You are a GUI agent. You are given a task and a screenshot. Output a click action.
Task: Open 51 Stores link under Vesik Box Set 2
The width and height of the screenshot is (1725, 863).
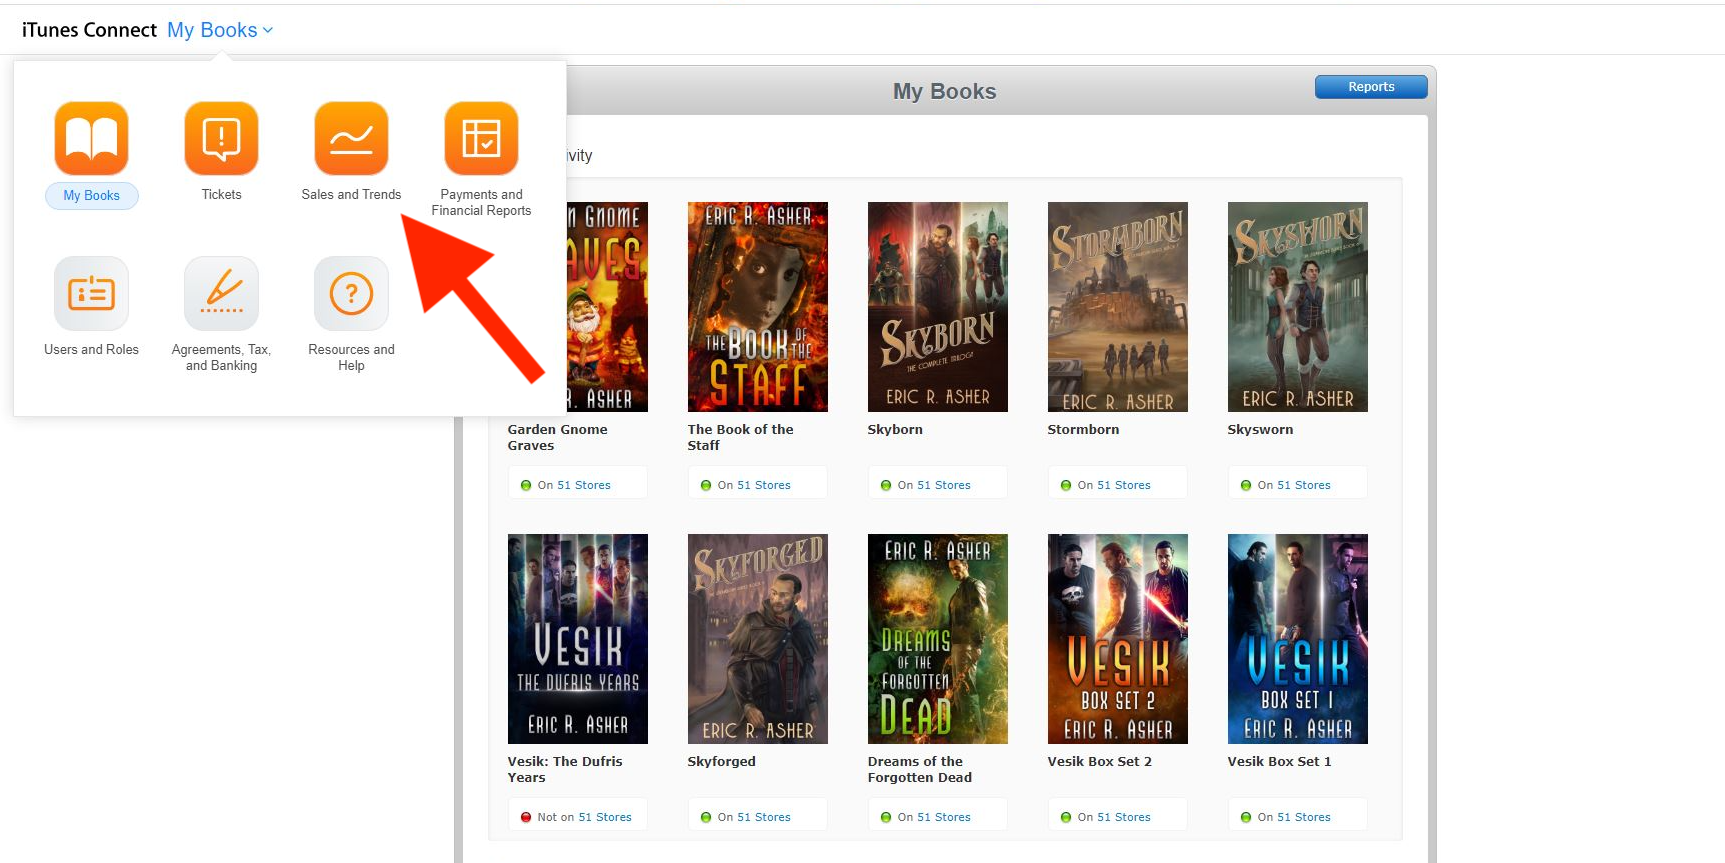click(x=1124, y=817)
